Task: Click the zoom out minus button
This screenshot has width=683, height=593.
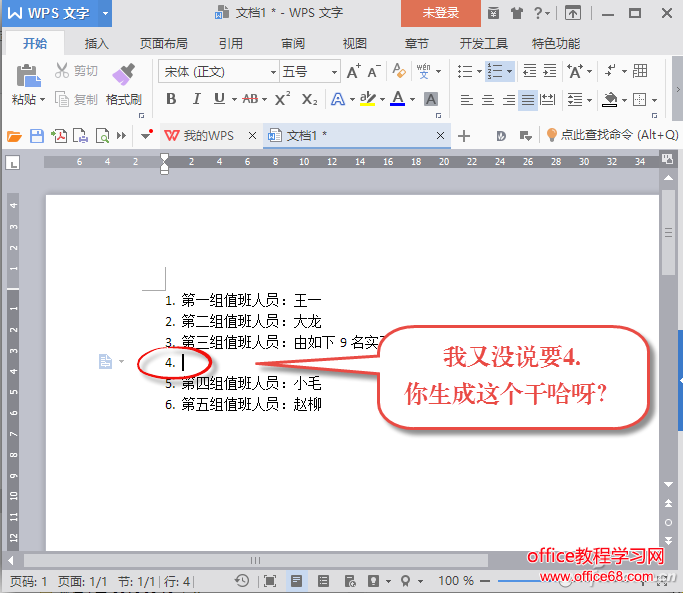Action: (485, 581)
